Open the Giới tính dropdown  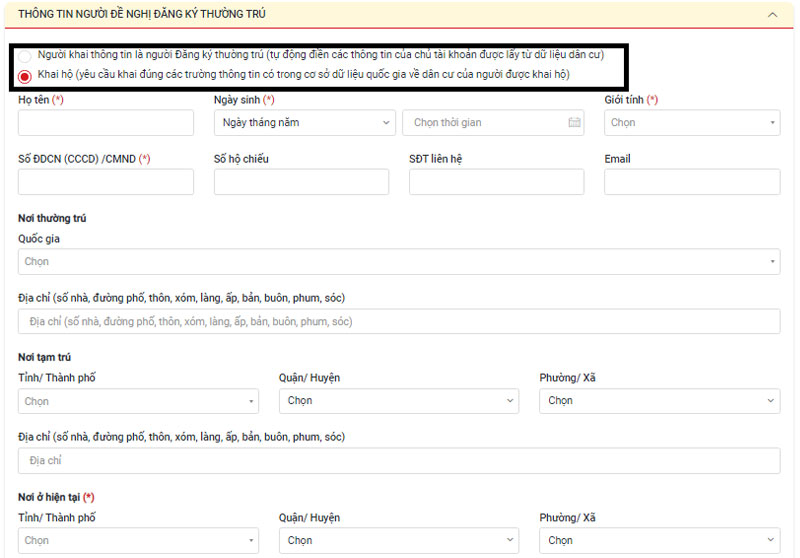tap(692, 123)
